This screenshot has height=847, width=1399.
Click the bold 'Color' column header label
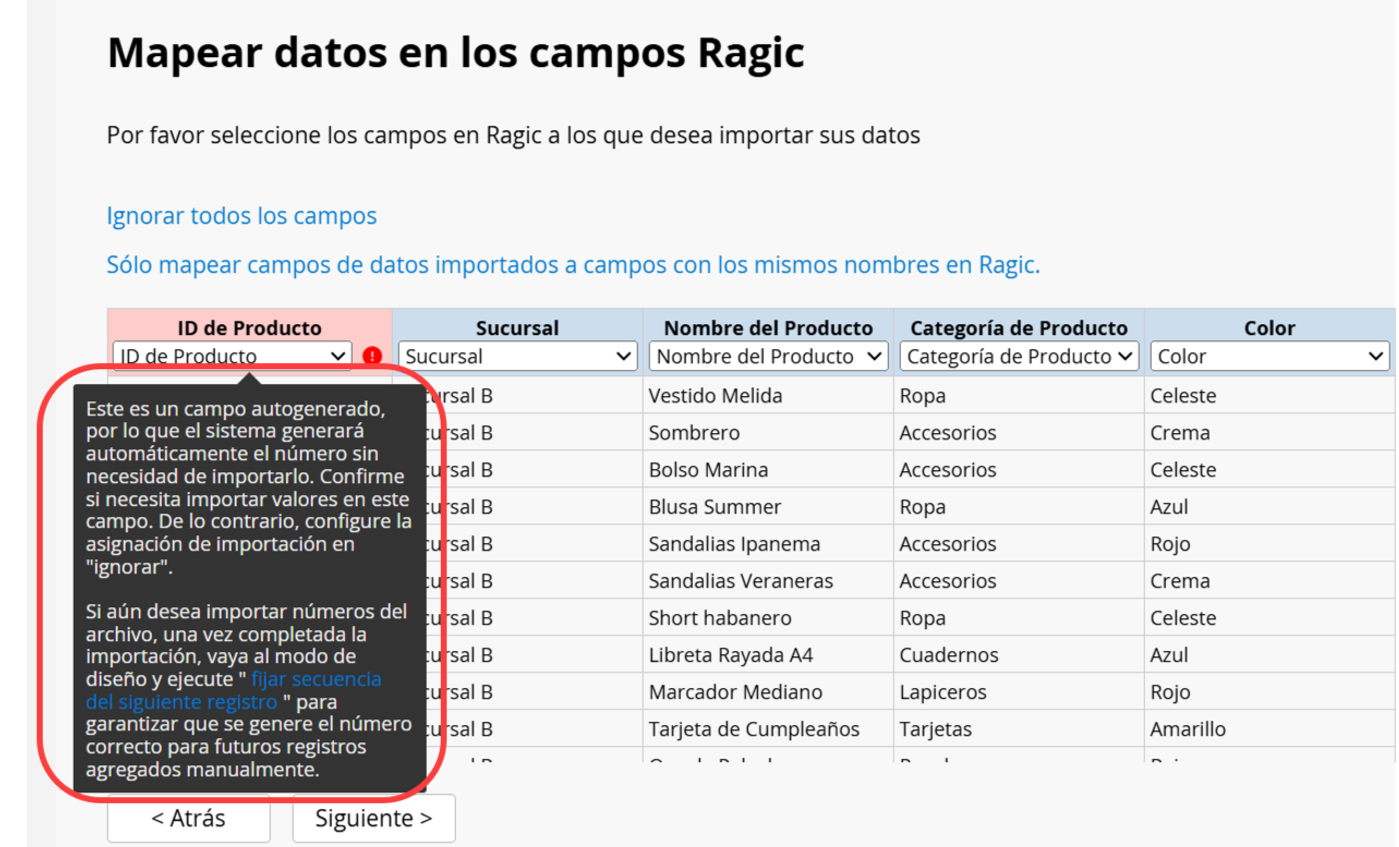pos(1270,328)
